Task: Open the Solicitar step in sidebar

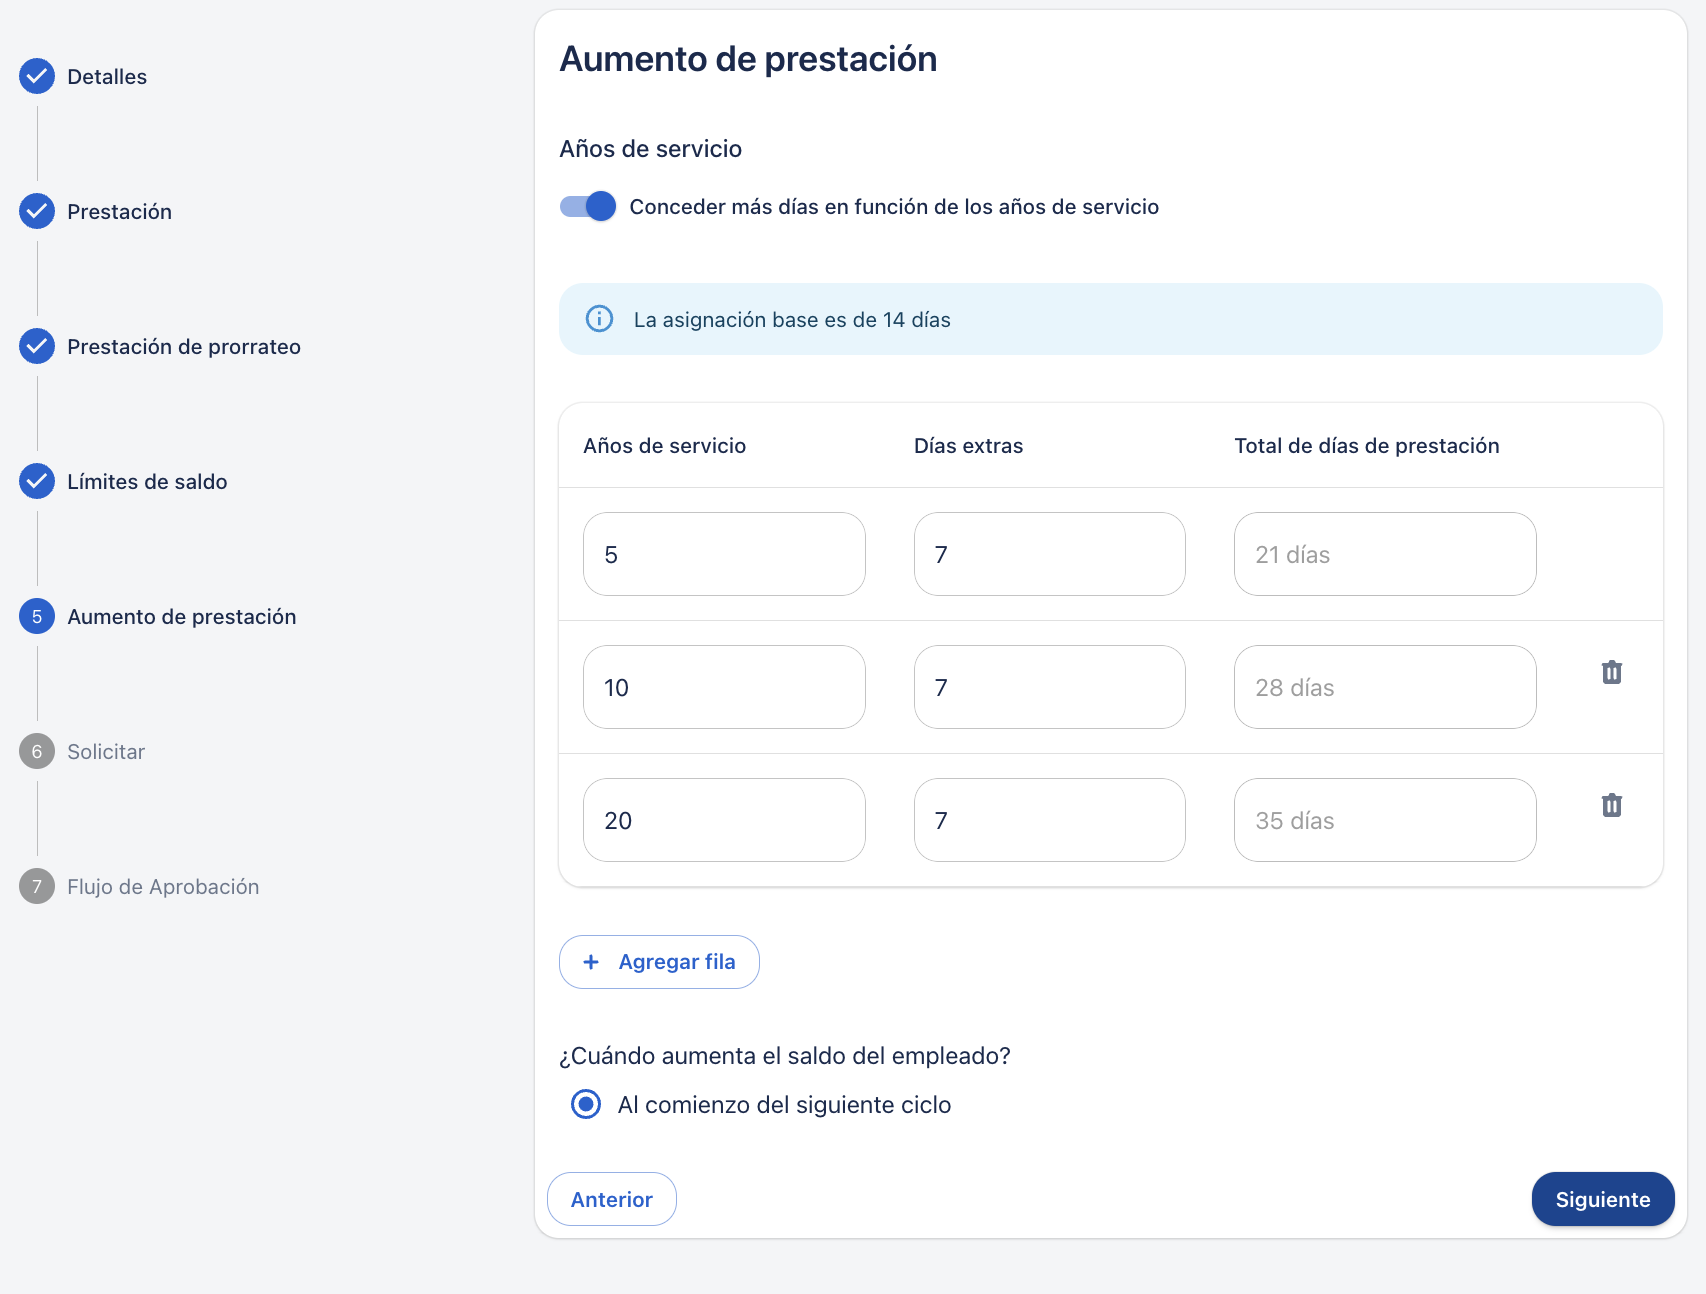Action: 106,751
